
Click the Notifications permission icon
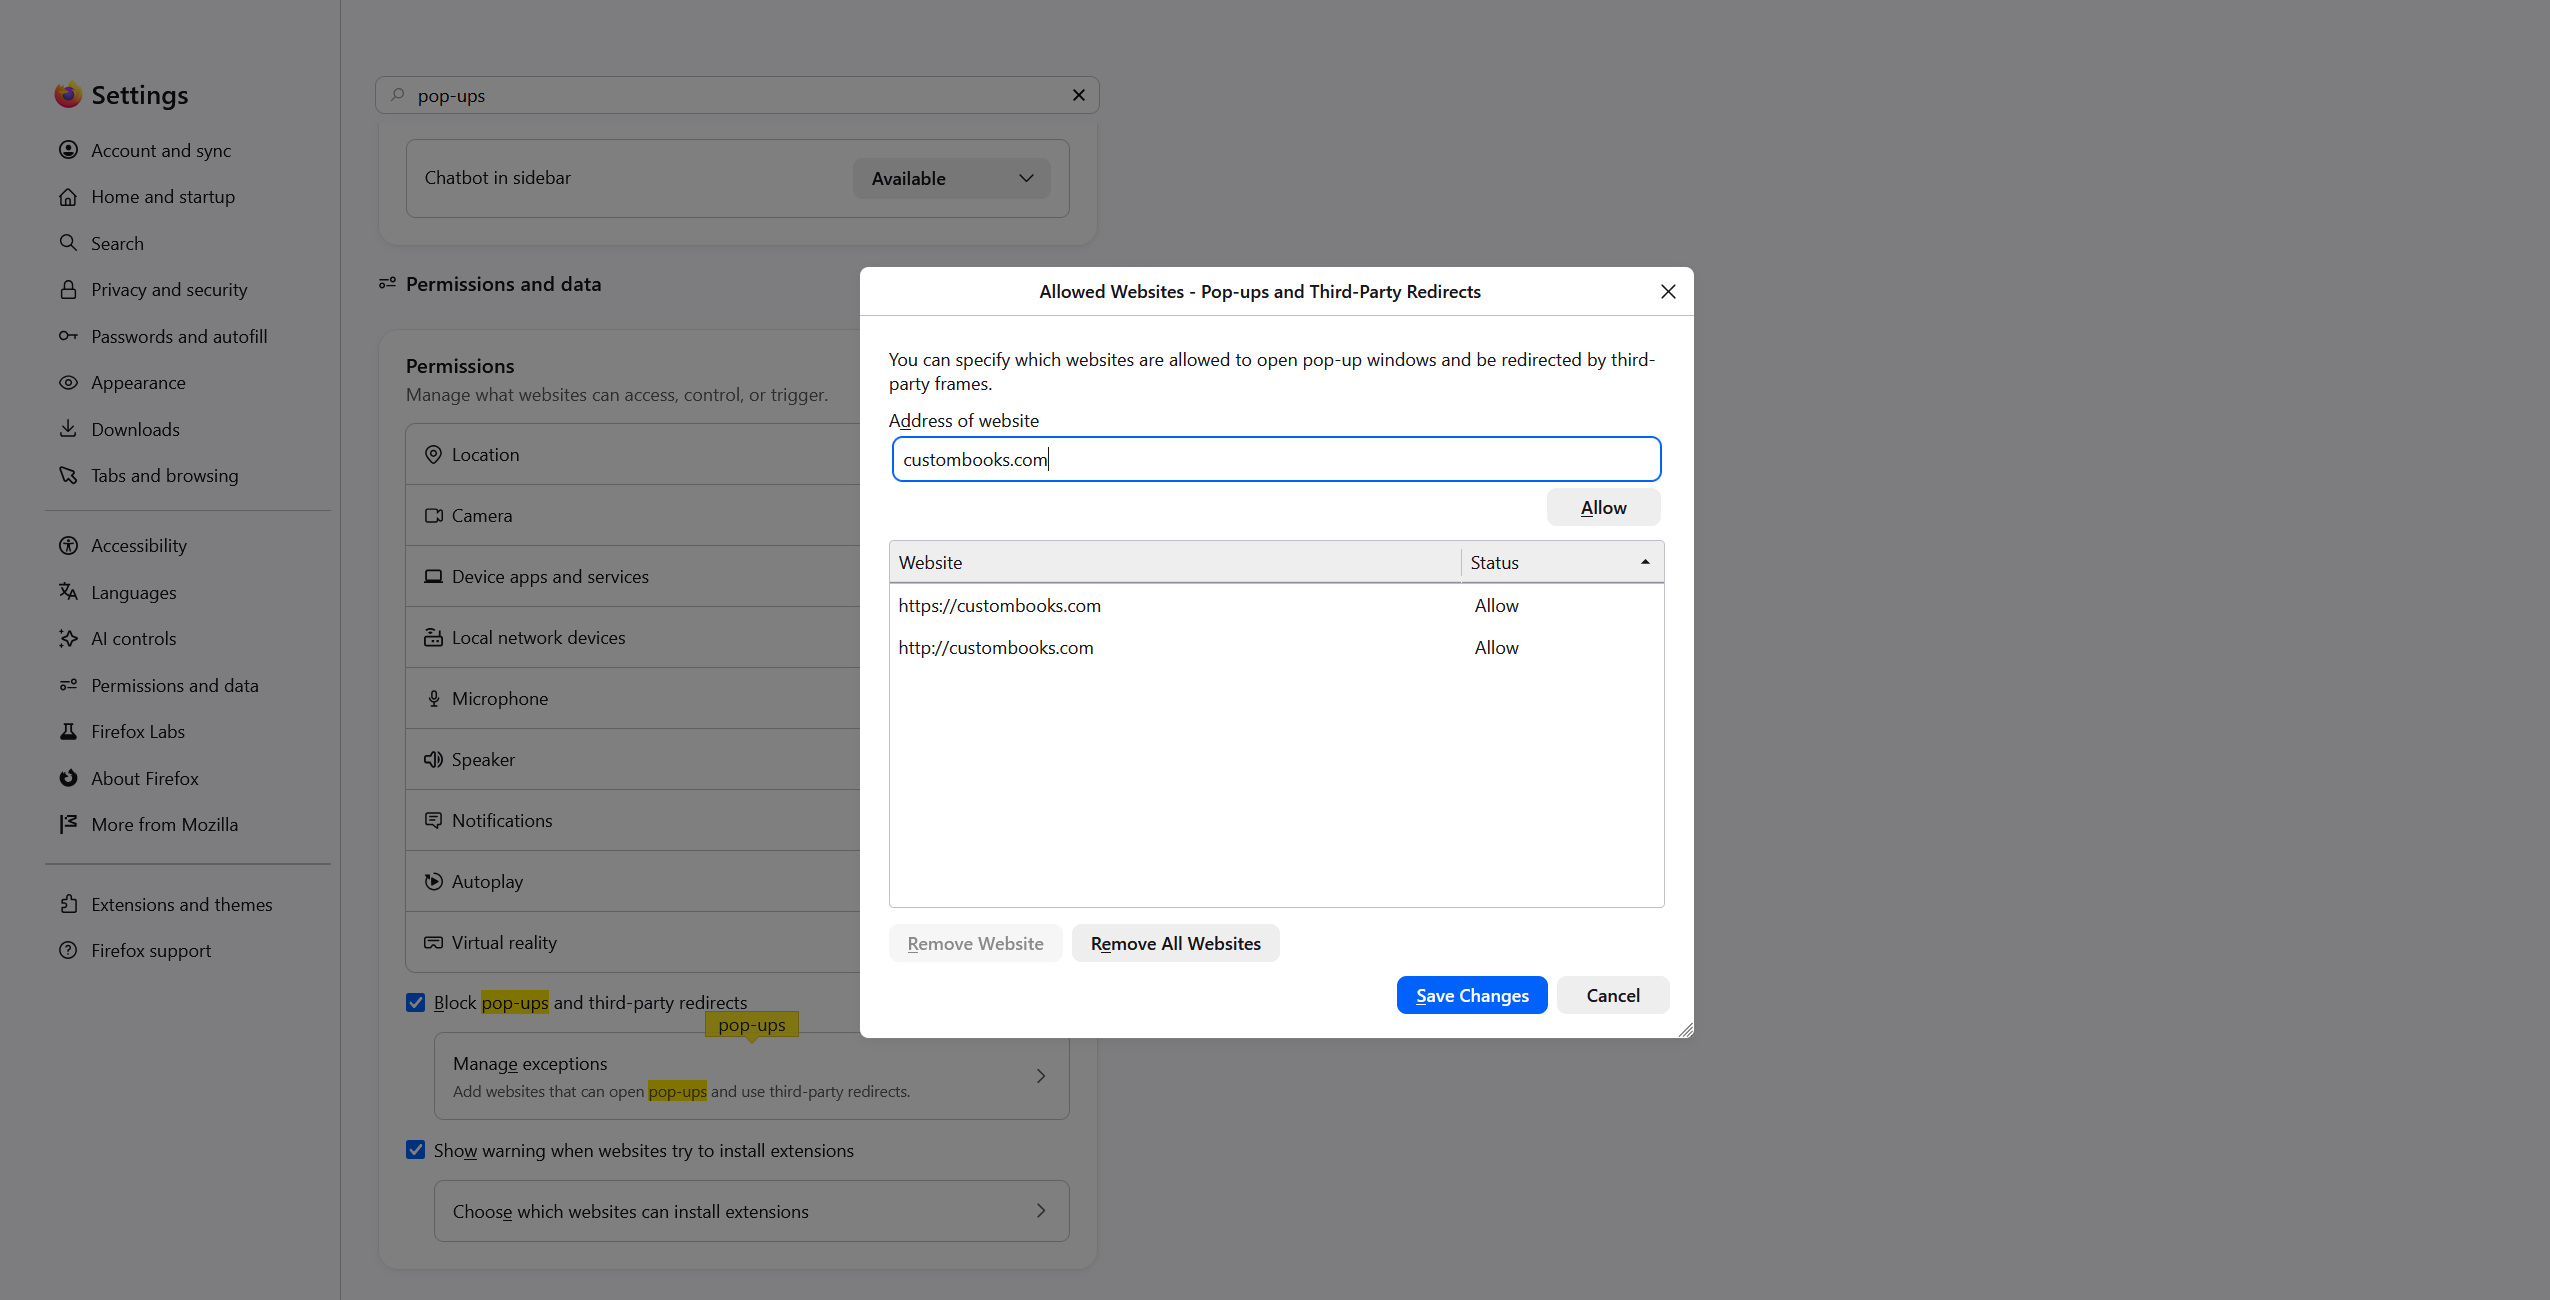(433, 821)
